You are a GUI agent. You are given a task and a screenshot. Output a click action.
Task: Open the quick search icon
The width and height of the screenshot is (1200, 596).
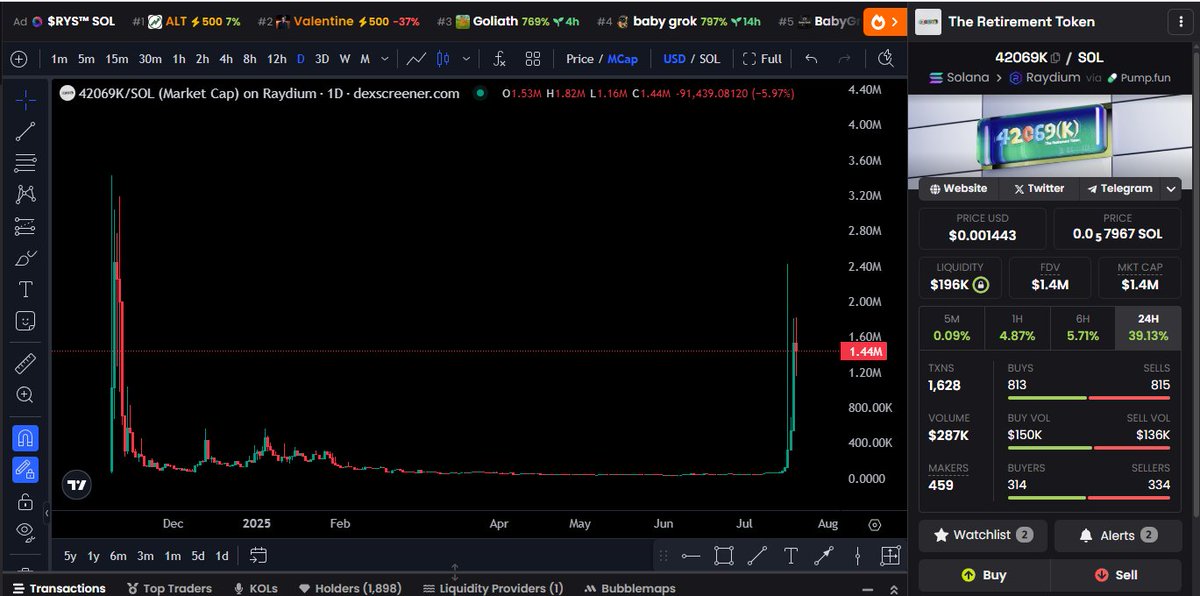point(885,59)
